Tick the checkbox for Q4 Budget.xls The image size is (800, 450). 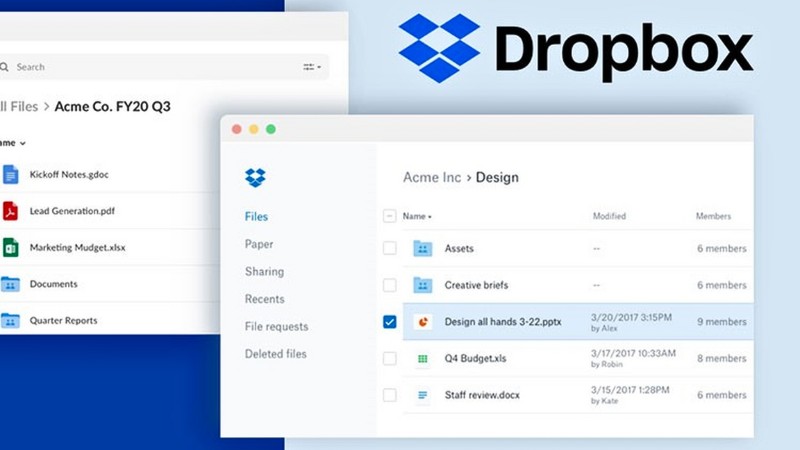tap(389, 358)
